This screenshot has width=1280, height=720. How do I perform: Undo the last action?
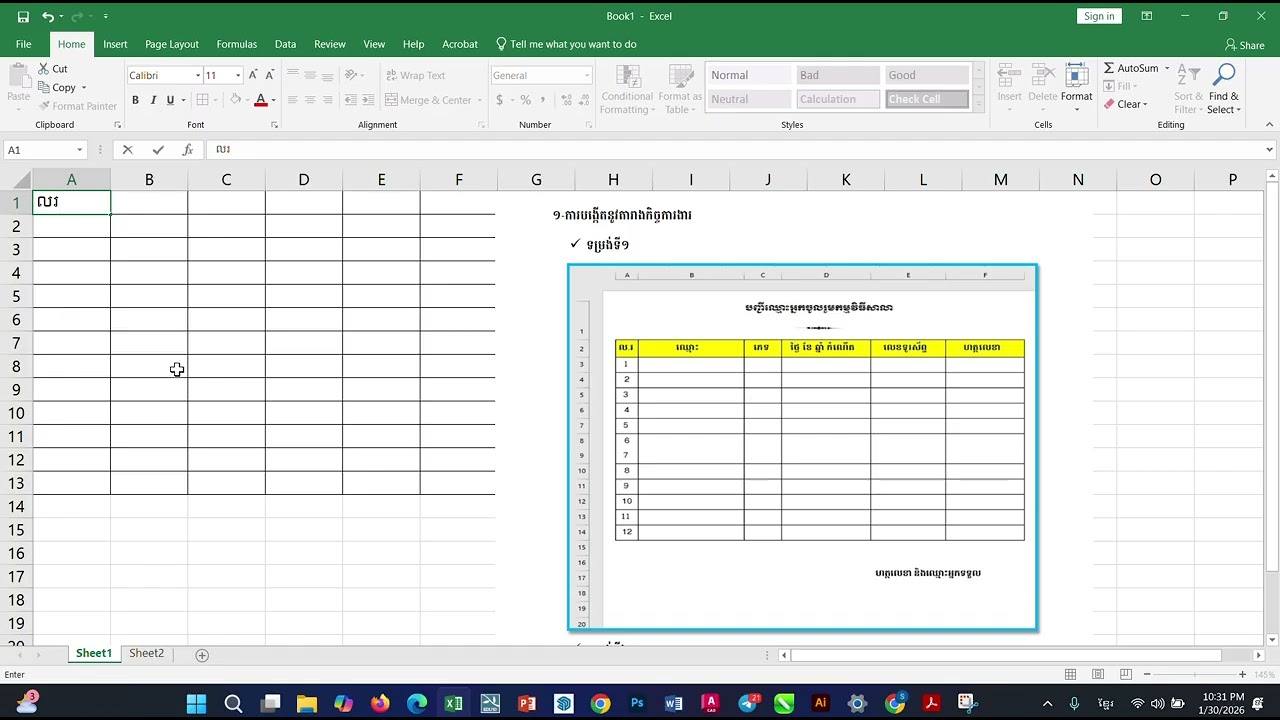47,17
